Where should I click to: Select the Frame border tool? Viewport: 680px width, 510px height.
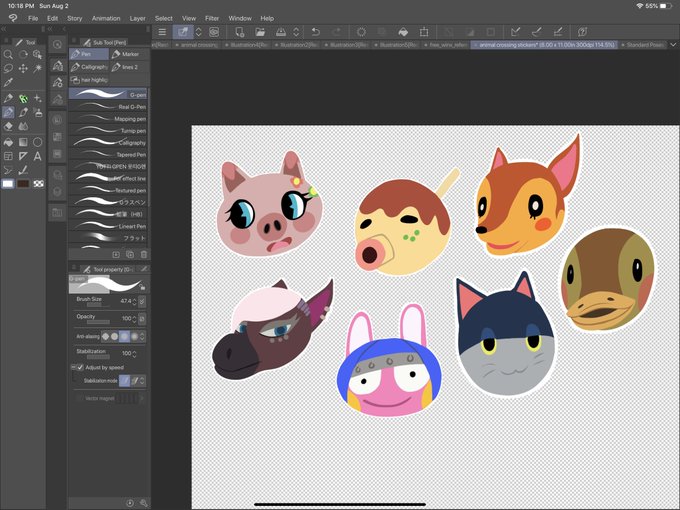8,156
